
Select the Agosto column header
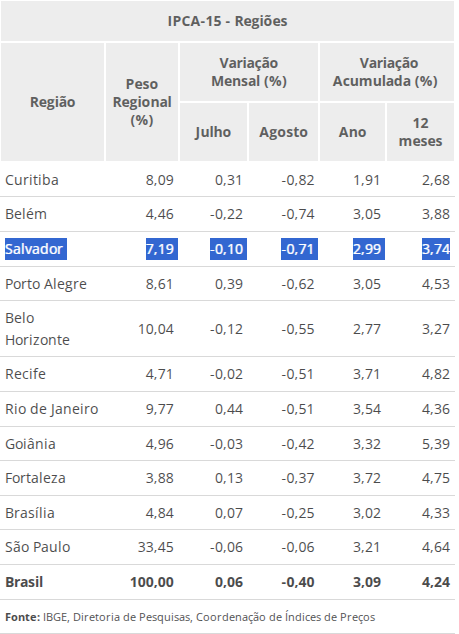(x=283, y=132)
